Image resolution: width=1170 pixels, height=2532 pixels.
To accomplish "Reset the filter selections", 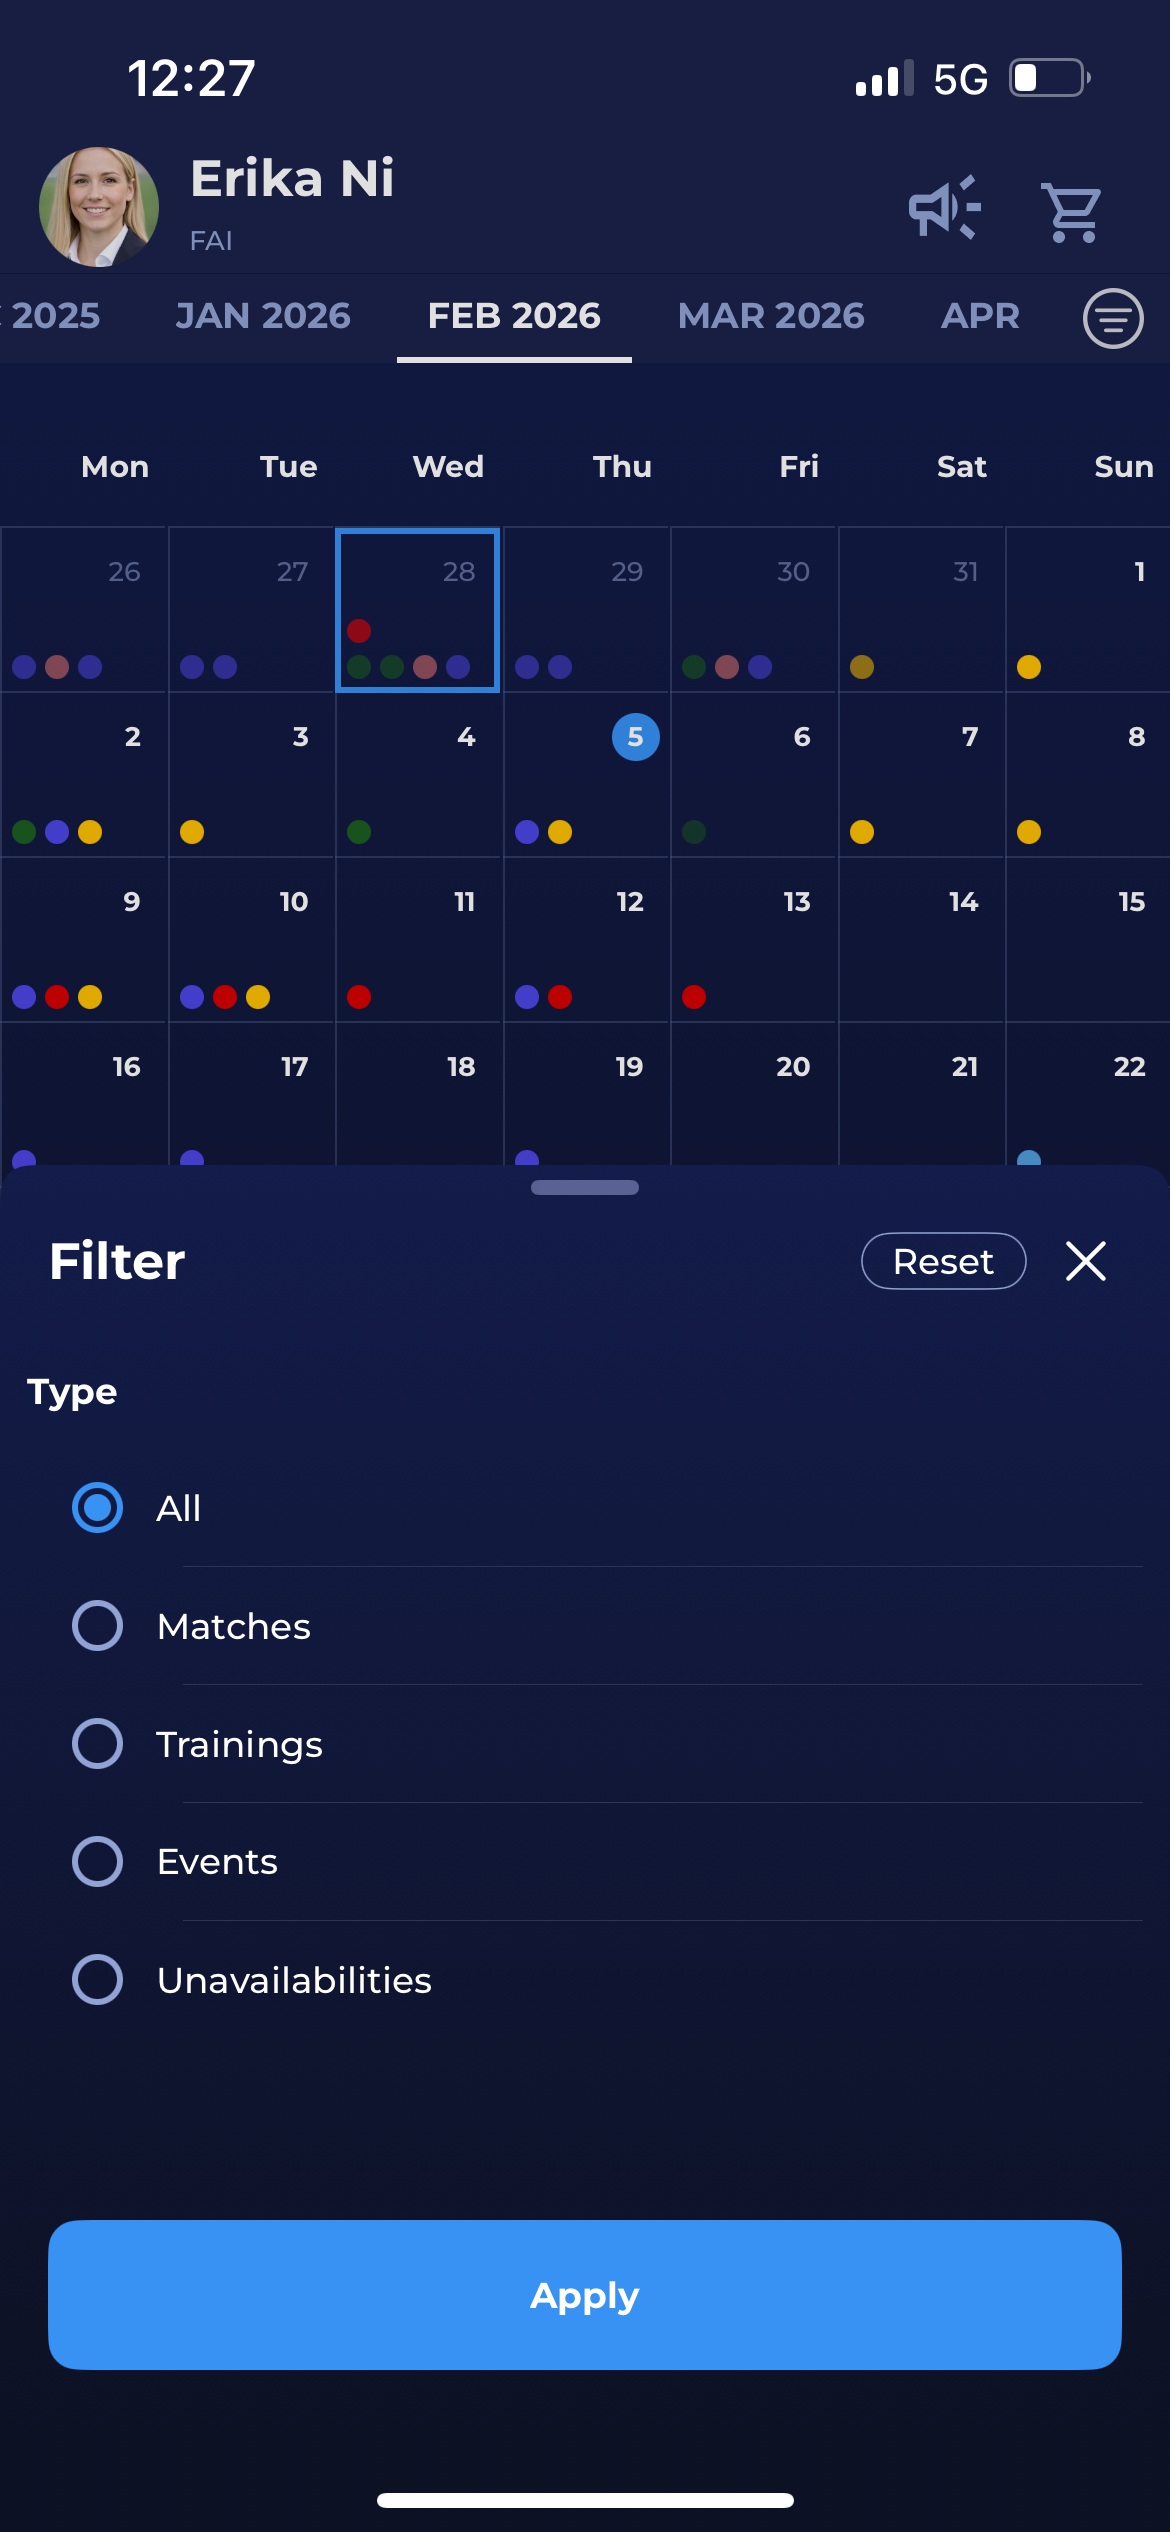I will tap(943, 1261).
